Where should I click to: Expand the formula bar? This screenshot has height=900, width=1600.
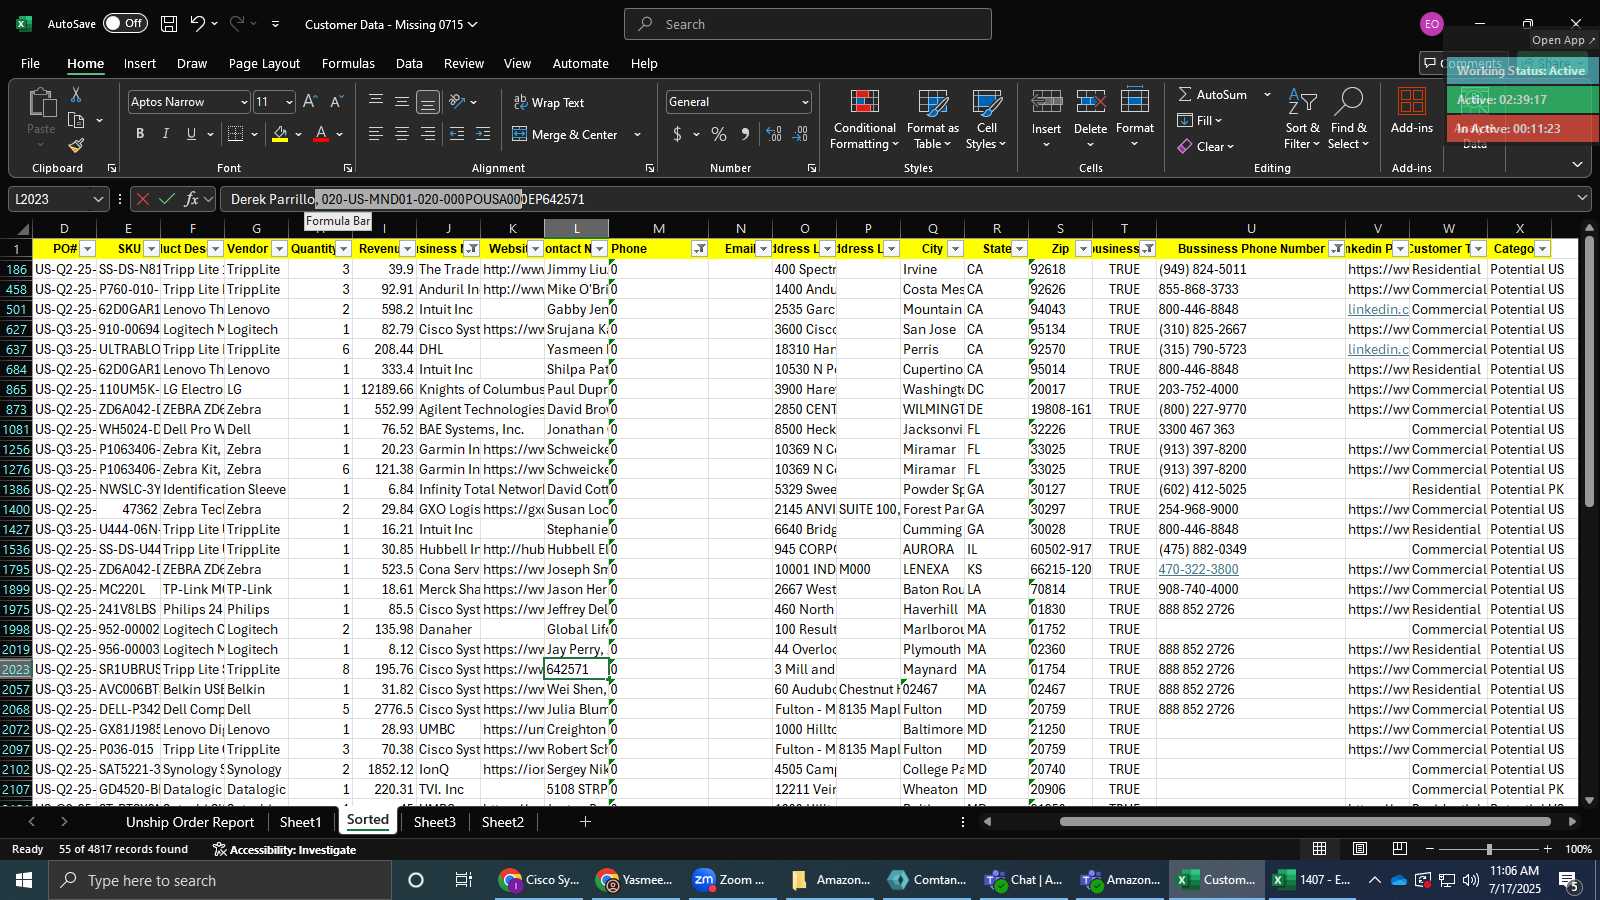click(1582, 199)
